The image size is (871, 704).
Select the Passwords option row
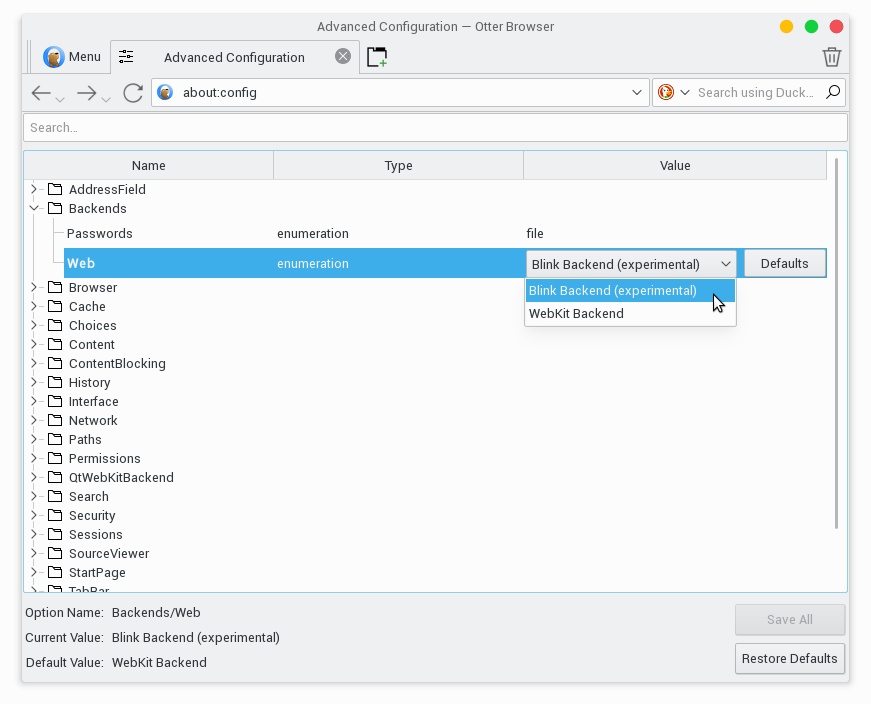(445, 233)
